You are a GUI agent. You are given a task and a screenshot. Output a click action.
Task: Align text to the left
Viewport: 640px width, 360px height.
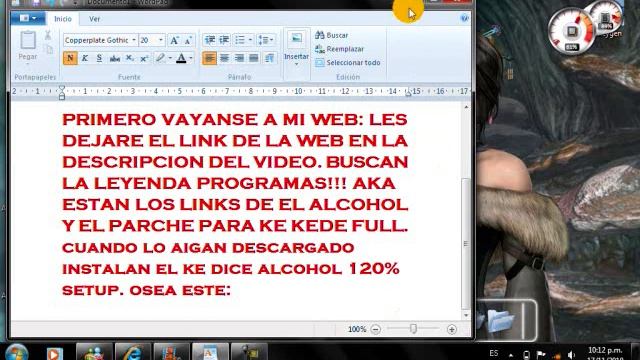click(209, 58)
